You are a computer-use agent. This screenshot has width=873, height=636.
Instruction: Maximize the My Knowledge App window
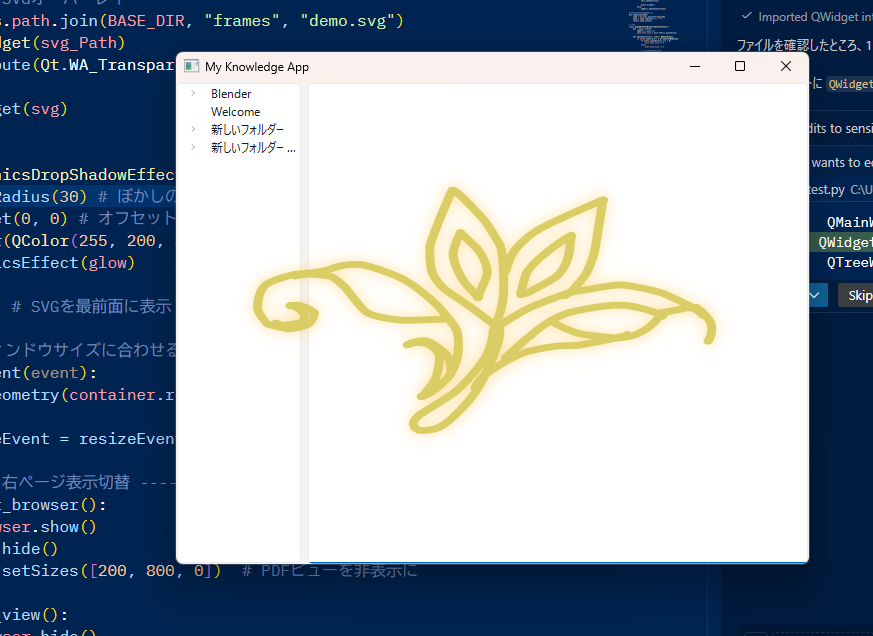click(740, 66)
